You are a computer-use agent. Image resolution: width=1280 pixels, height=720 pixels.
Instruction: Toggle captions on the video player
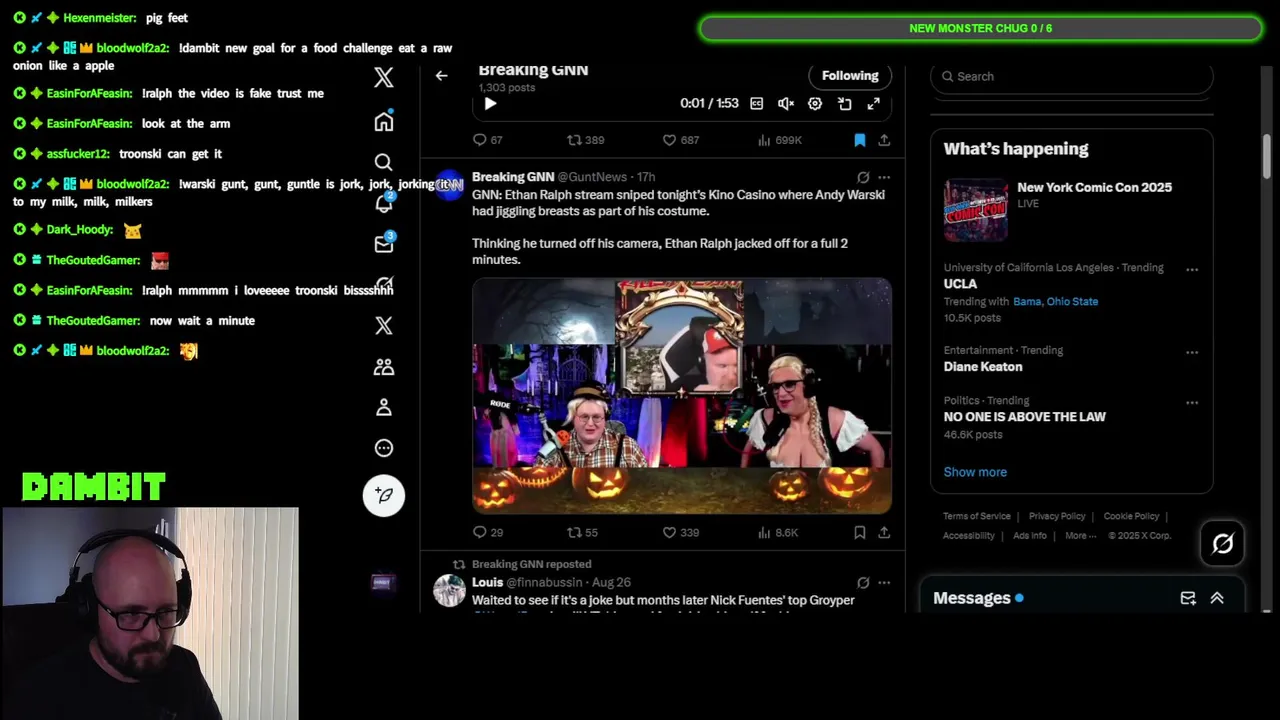click(757, 104)
